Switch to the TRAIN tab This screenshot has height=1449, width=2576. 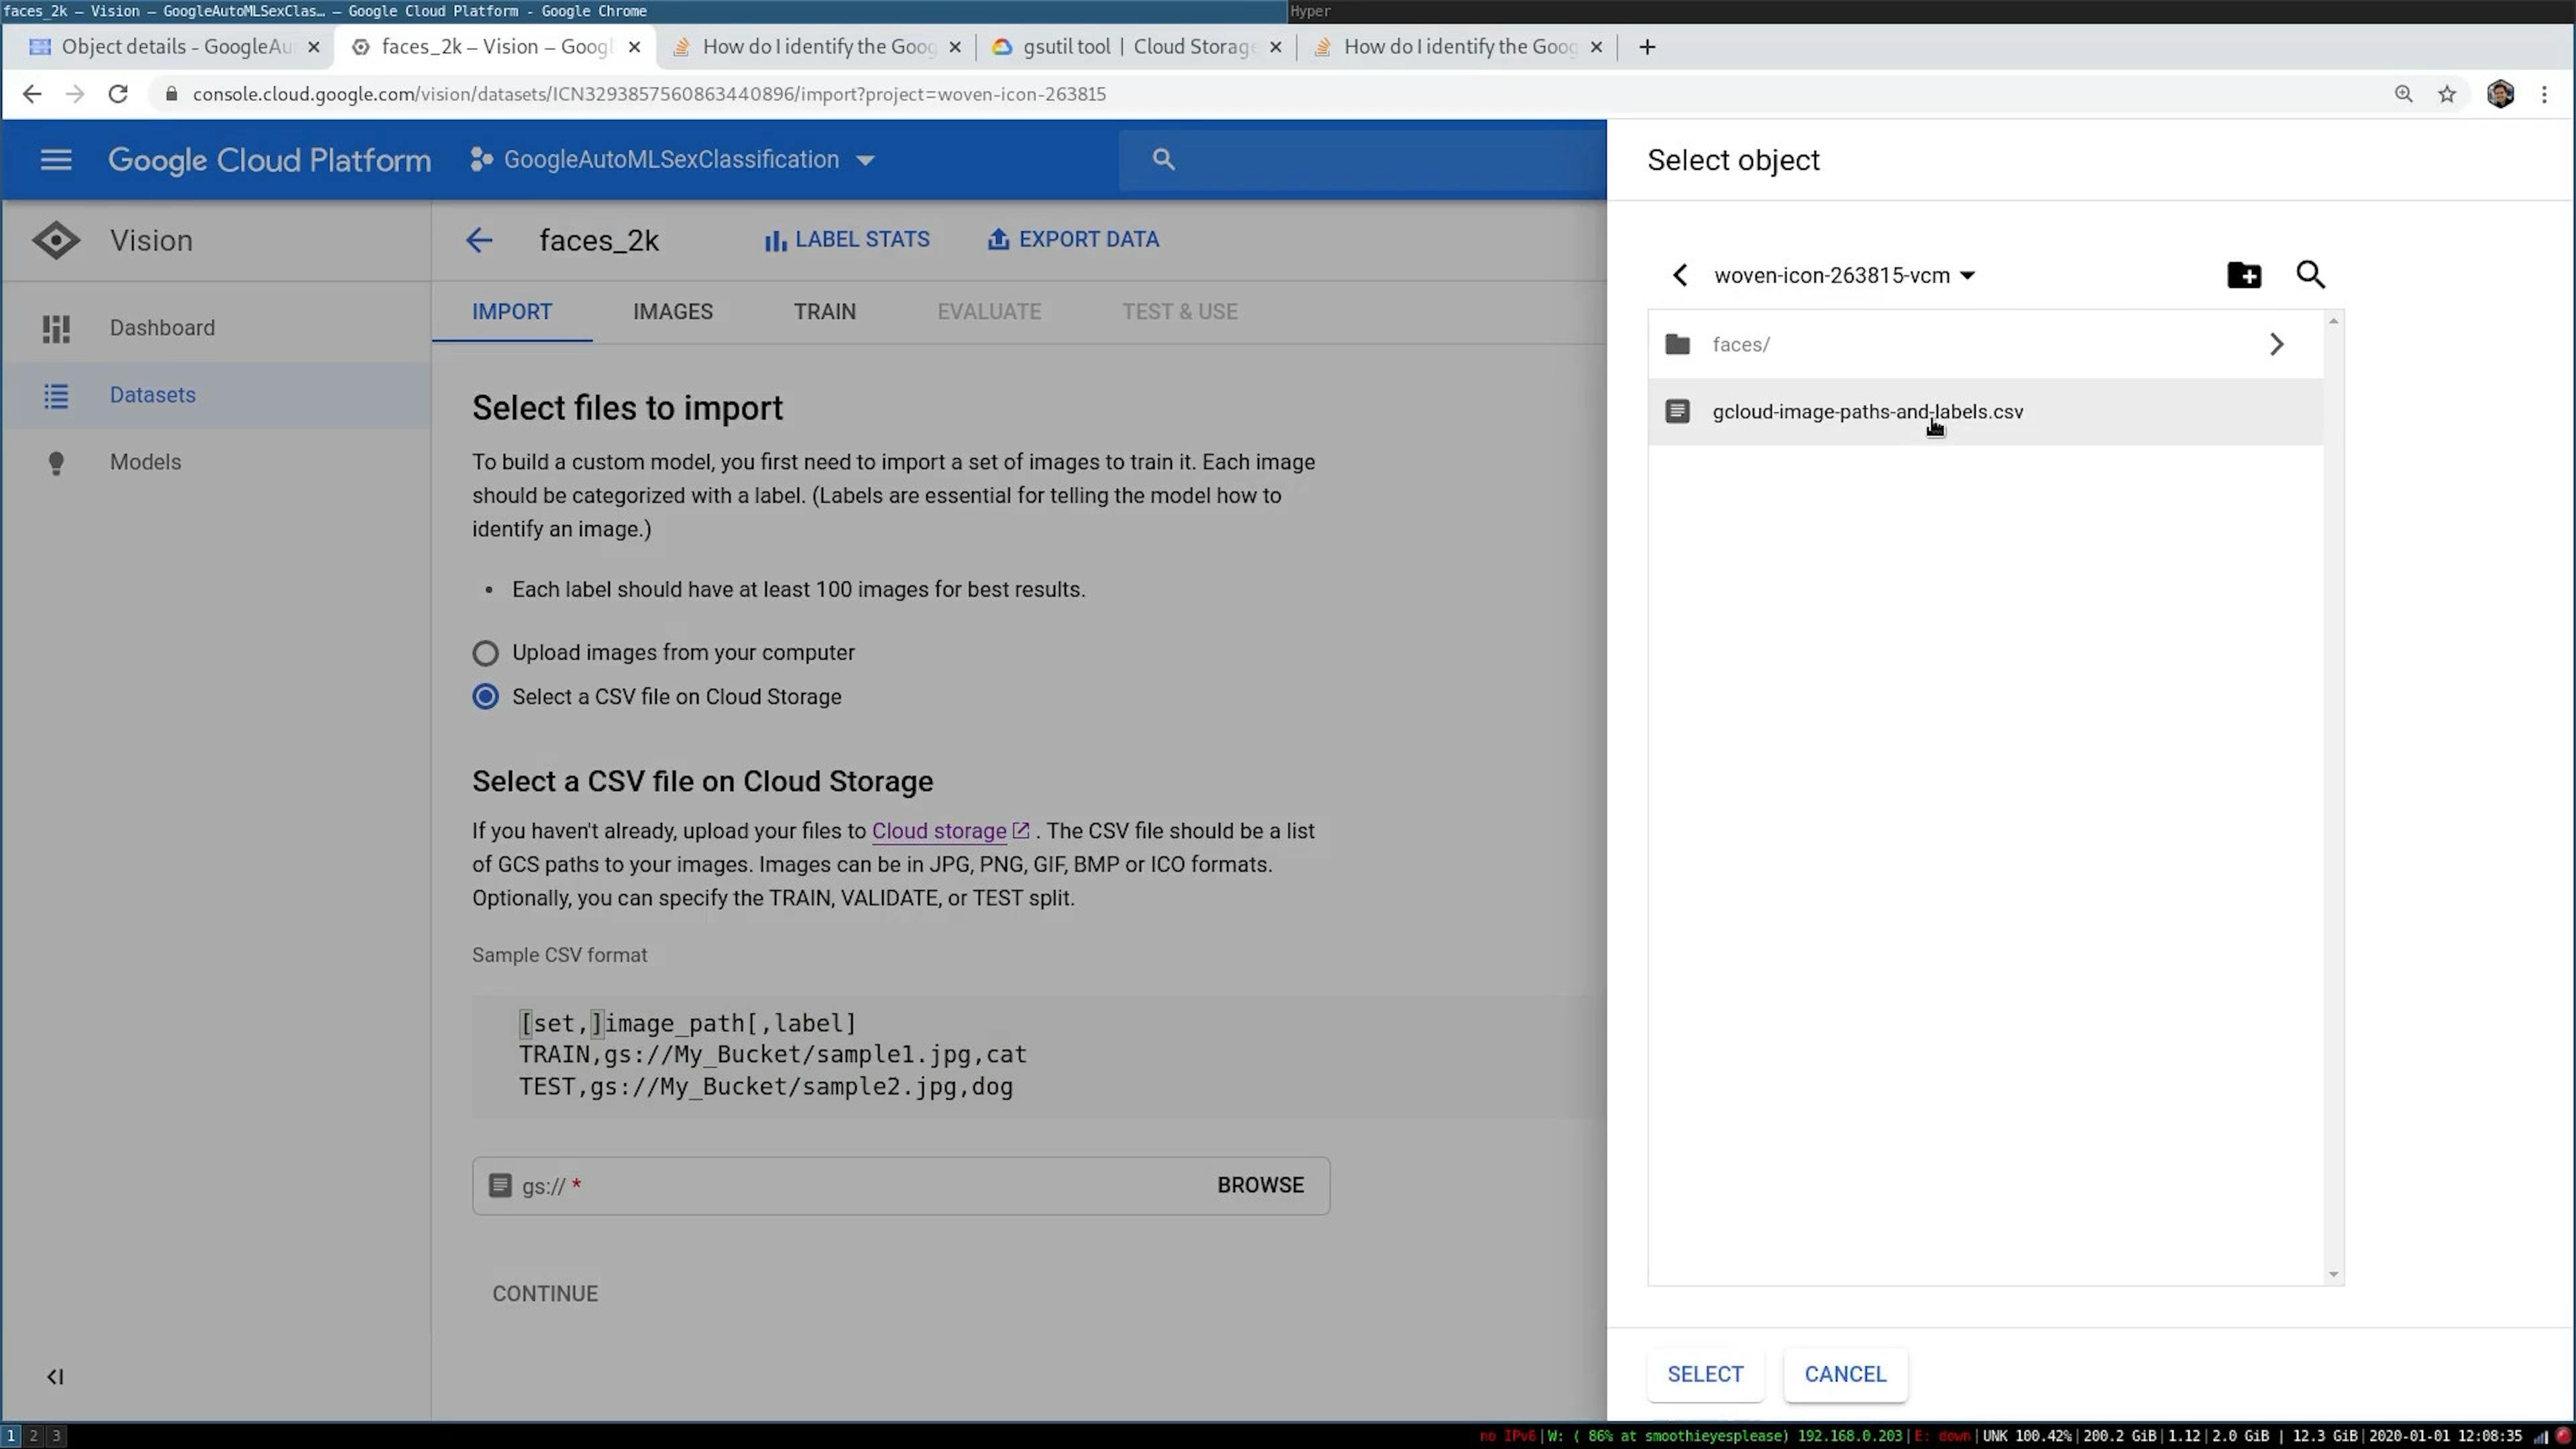pos(825,312)
